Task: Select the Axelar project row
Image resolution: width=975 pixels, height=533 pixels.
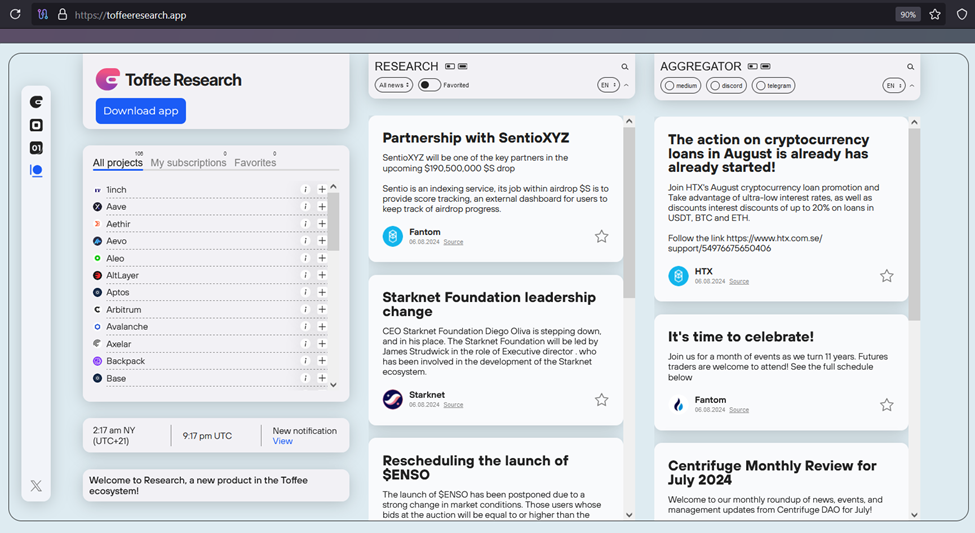Action: (210, 343)
